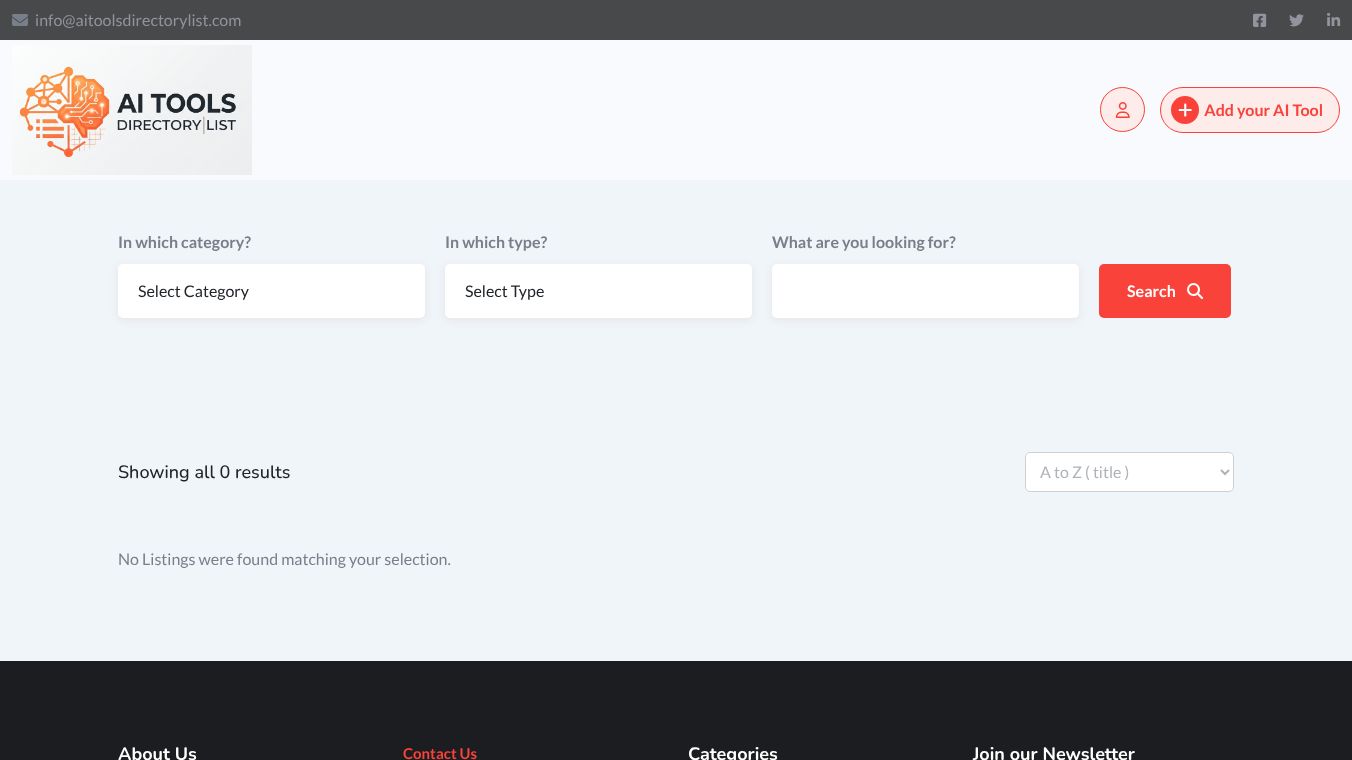Click the Categories heading in the footer
Screen dimensions: 1352x760
(732, 752)
